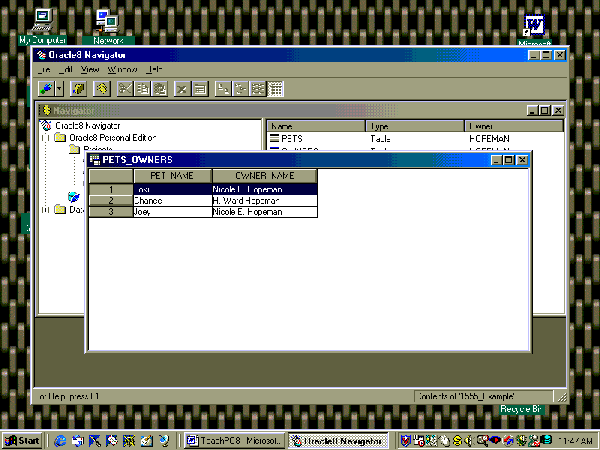Click the Navigator child window title icon
The width and height of the screenshot is (600, 450).
click(x=47, y=111)
